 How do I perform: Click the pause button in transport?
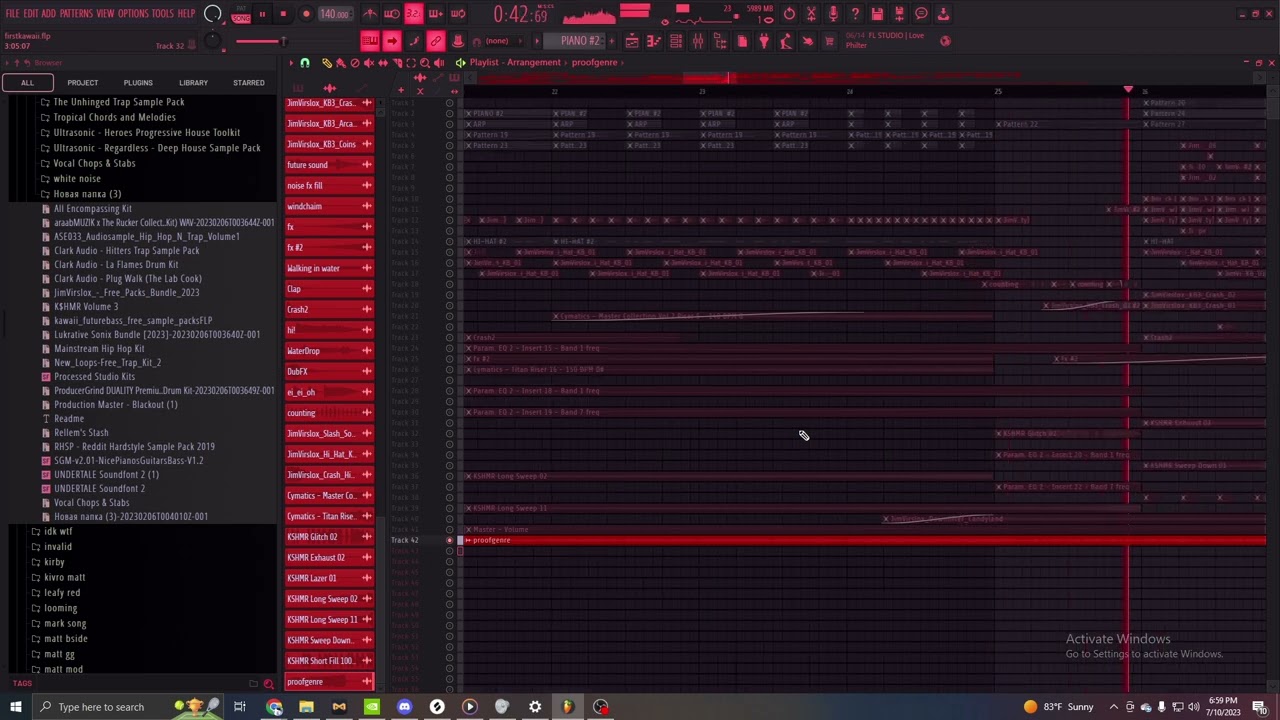pos(262,14)
